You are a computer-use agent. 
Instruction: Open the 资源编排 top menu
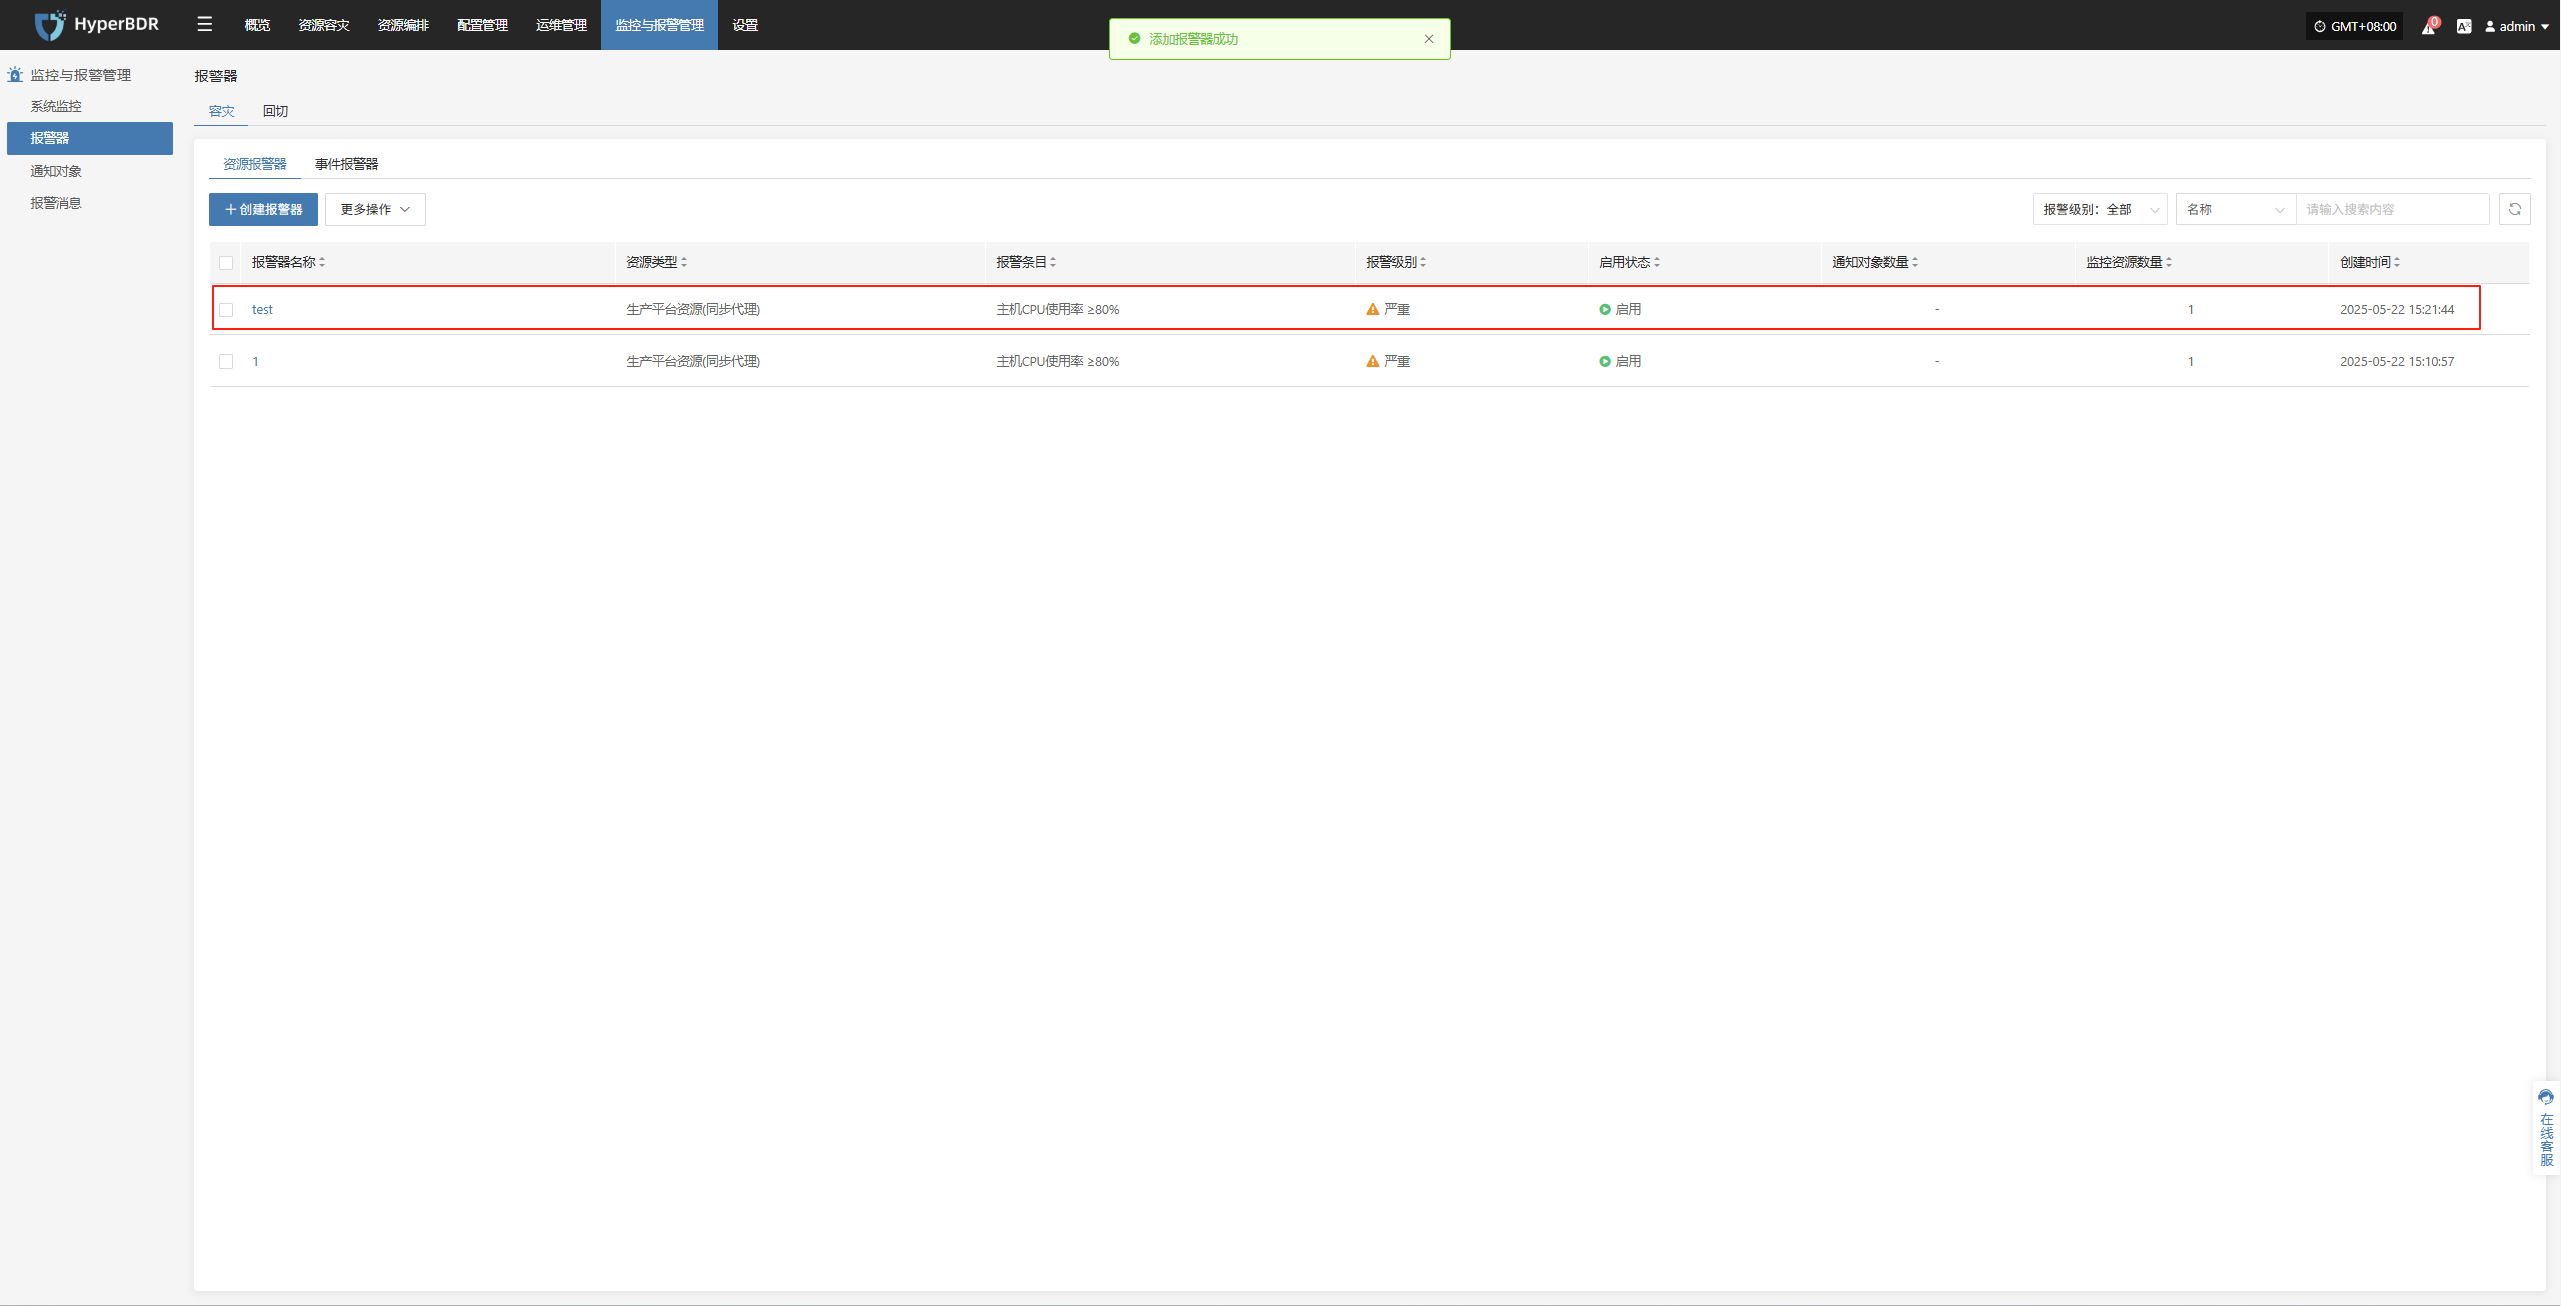point(403,25)
